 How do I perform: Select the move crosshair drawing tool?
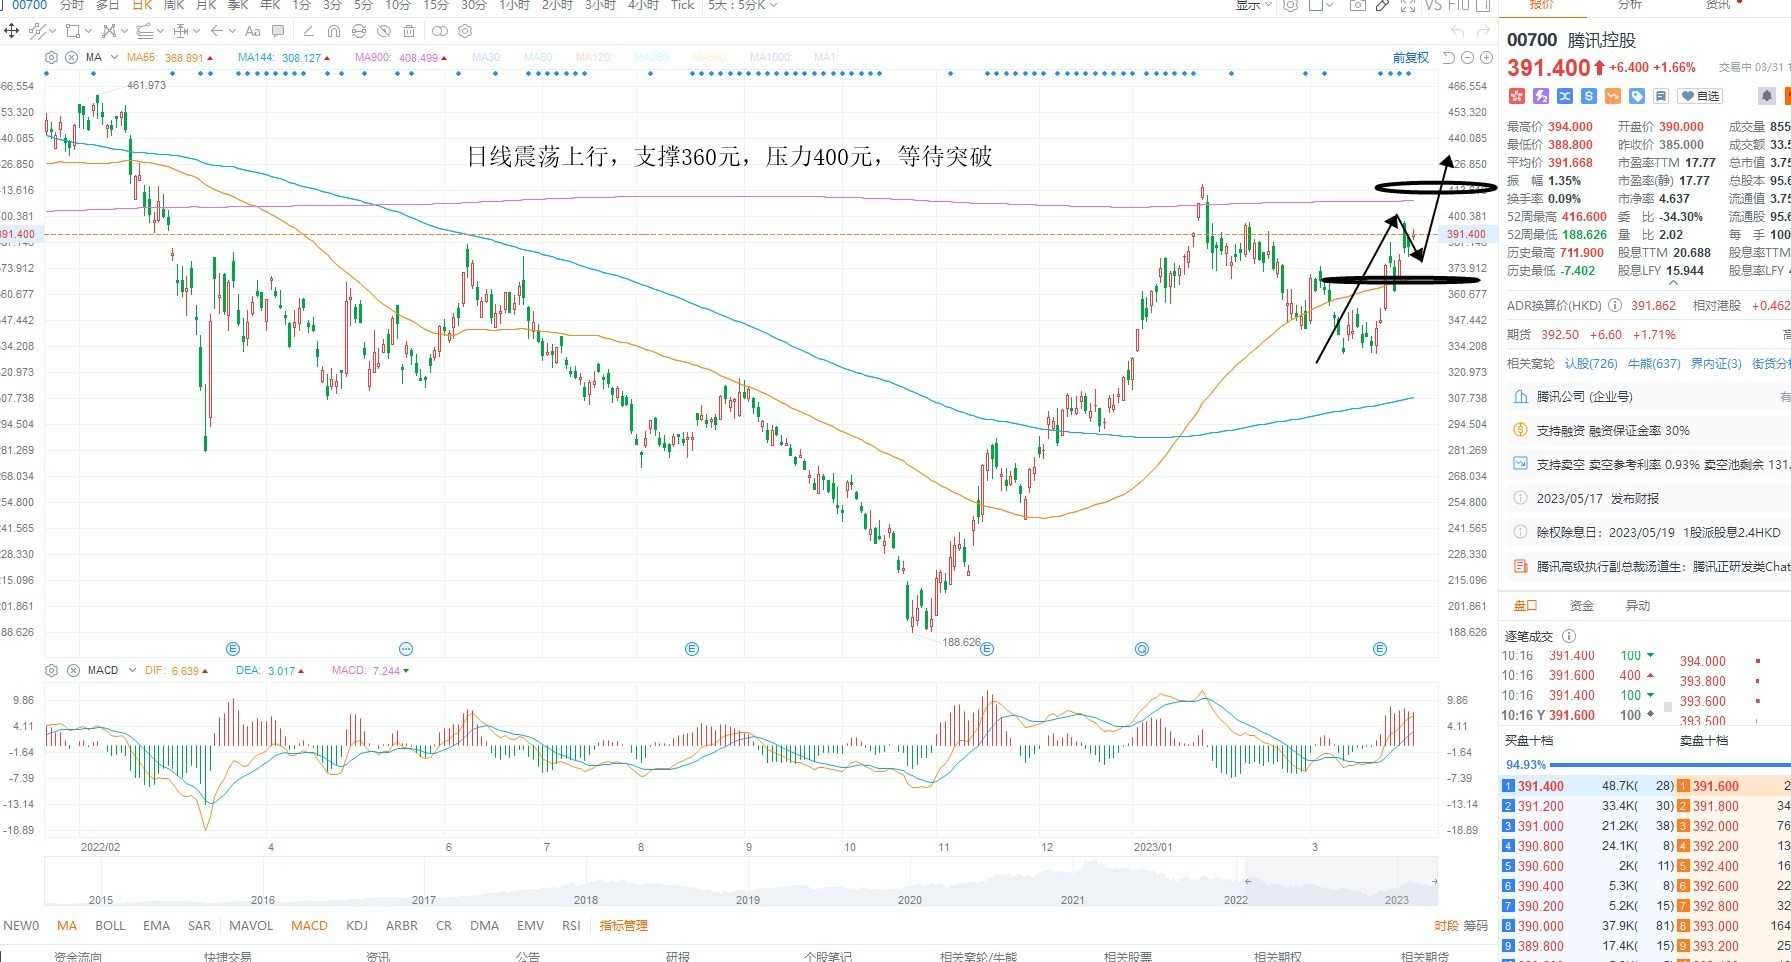pos(12,31)
